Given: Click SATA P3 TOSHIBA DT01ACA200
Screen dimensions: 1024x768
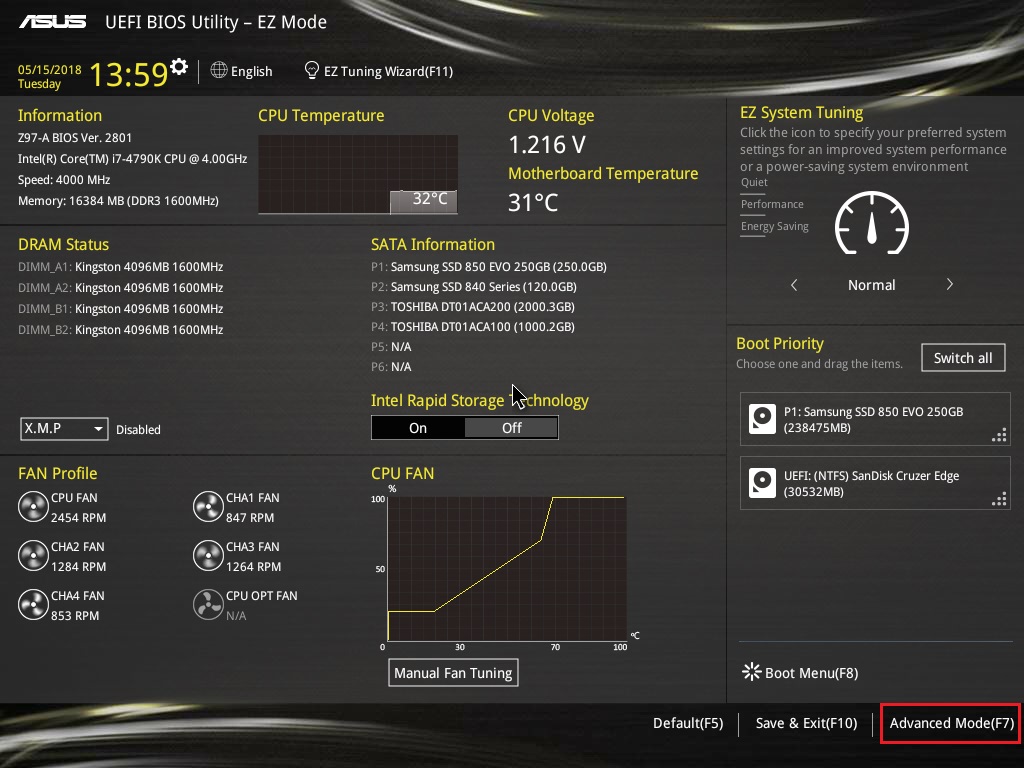Looking at the screenshot, I should (473, 306).
